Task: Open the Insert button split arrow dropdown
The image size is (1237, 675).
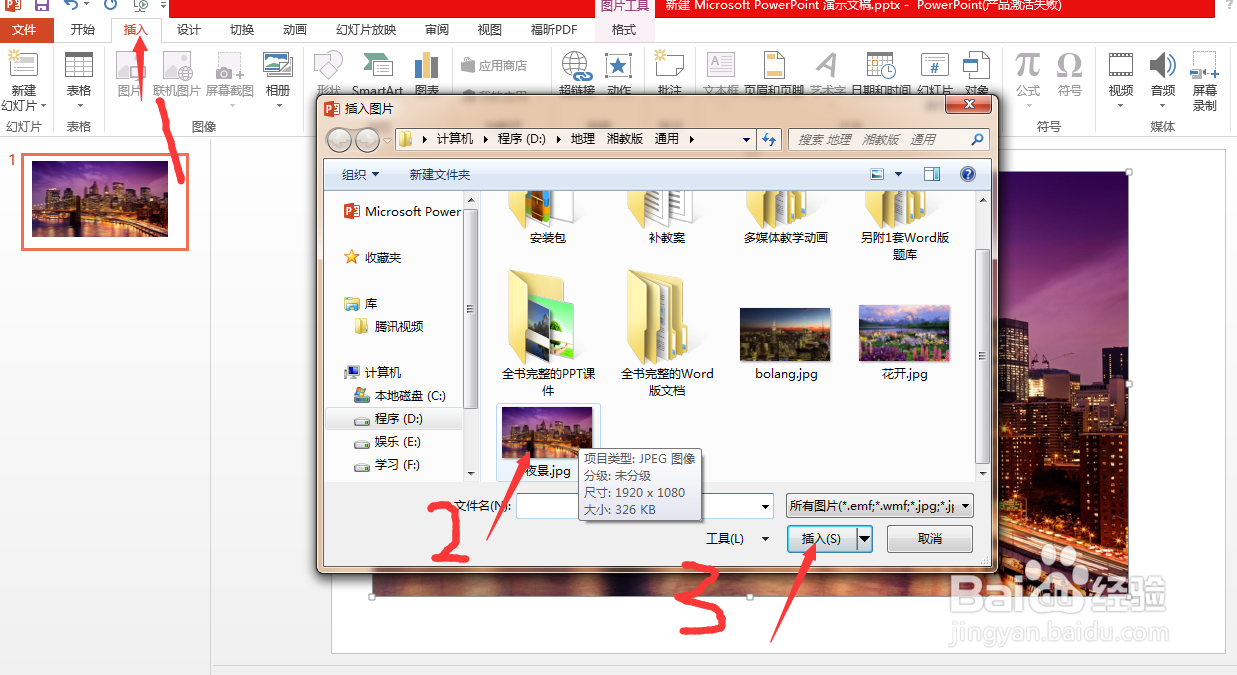Action: click(865, 538)
